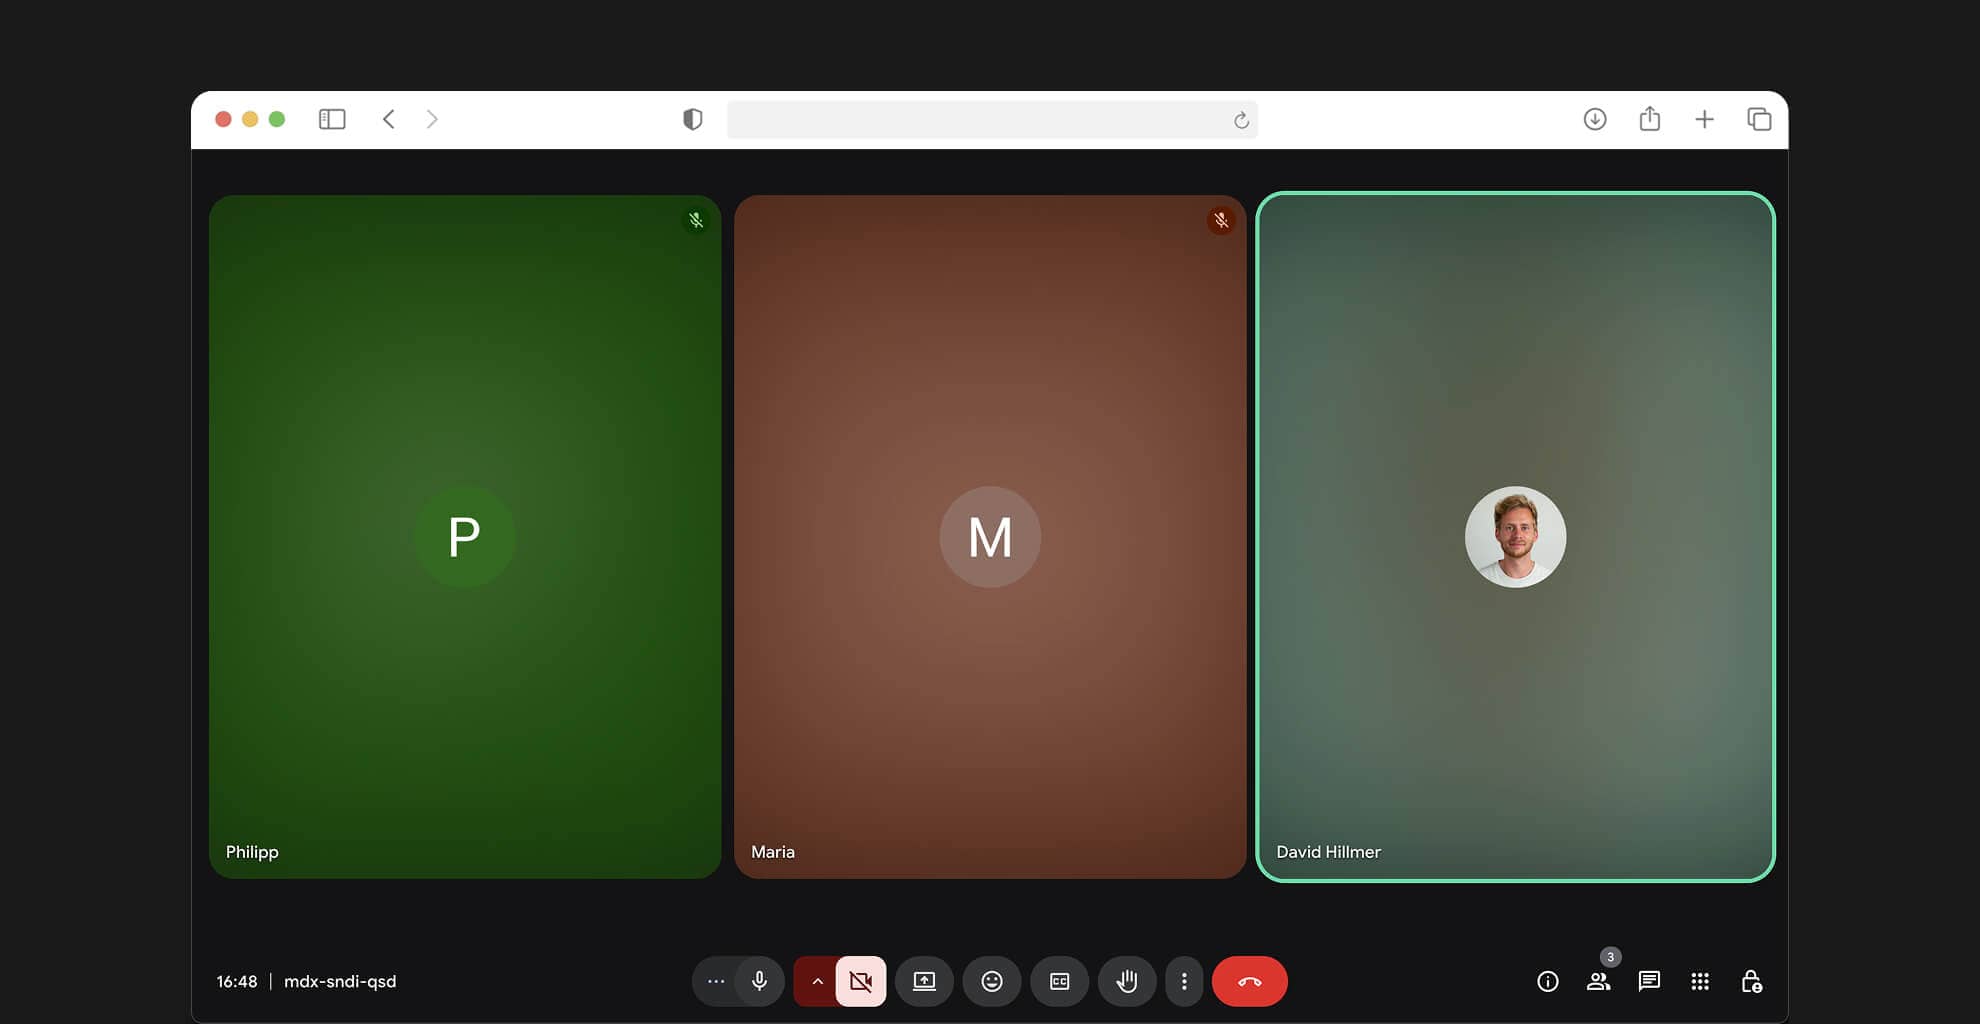Focus the browser address bar
This screenshot has width=1980, height=1024.
(992, 120)
